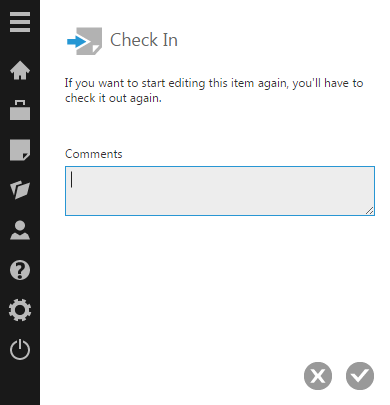Image resolution: width=390 pixels, height=405 pixels.
Task: Click the Check In heading text
Action: [x=144, y=40]
